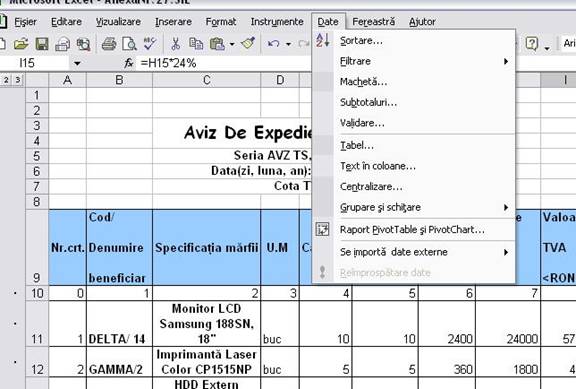This screenshot has height=389, width=576.
Task: Click the Sortare A-Z icon in menu
Action: click(323, 40)
